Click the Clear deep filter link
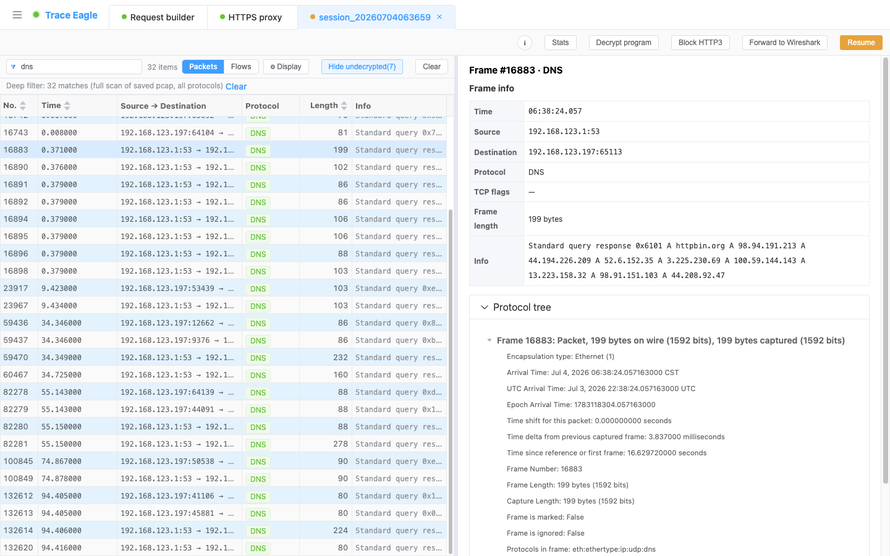This screenshot has height=556, width=890. (236, 87)
